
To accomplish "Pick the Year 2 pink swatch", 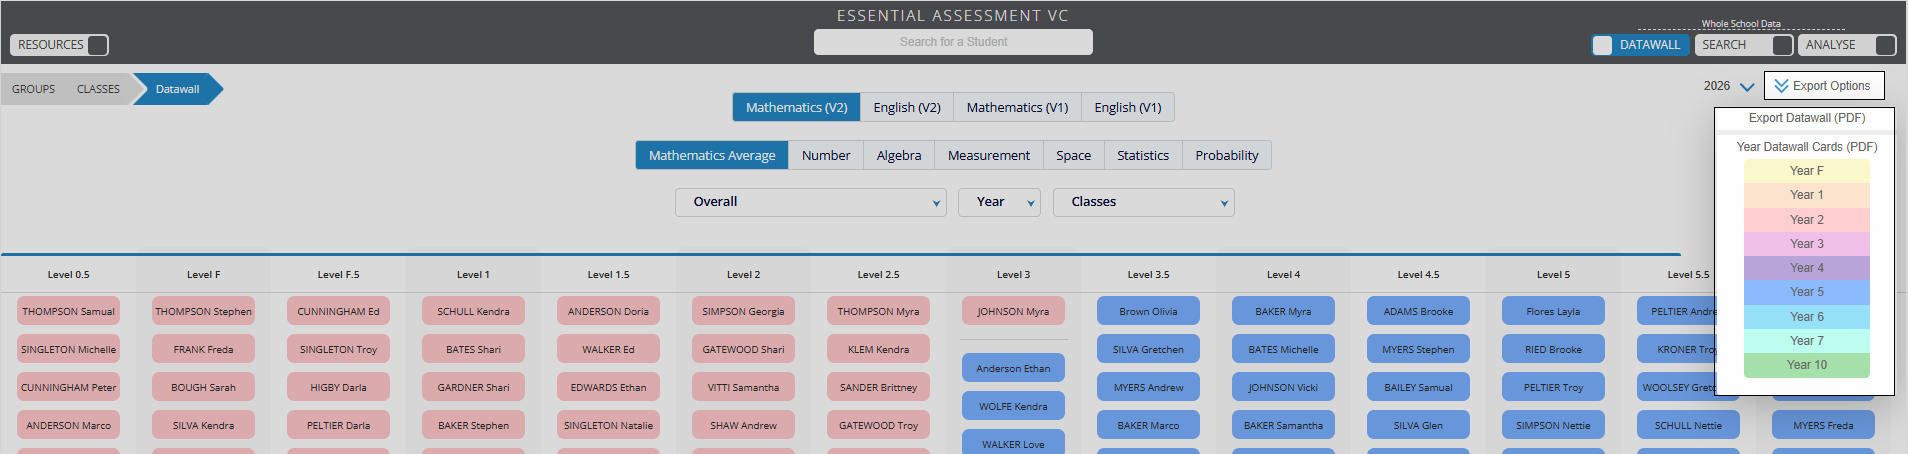I will pyautogui.click(x=1806, y=220).
